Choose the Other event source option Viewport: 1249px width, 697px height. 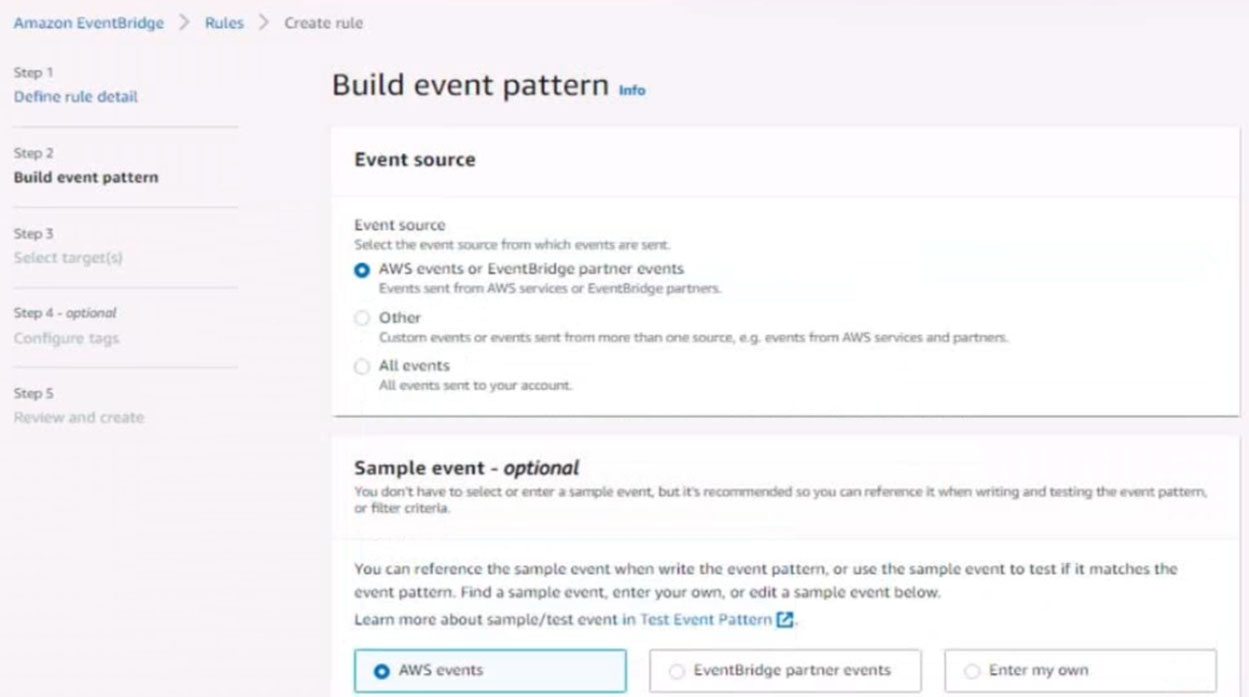pos(362,318)
